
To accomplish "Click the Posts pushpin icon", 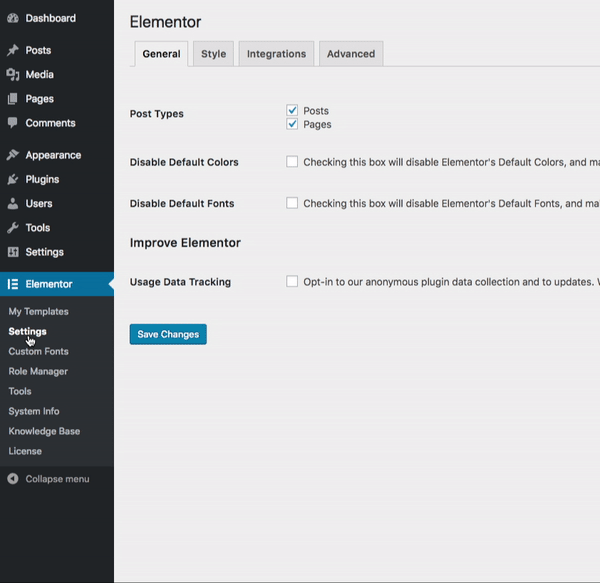I will (x=12, y=50).
